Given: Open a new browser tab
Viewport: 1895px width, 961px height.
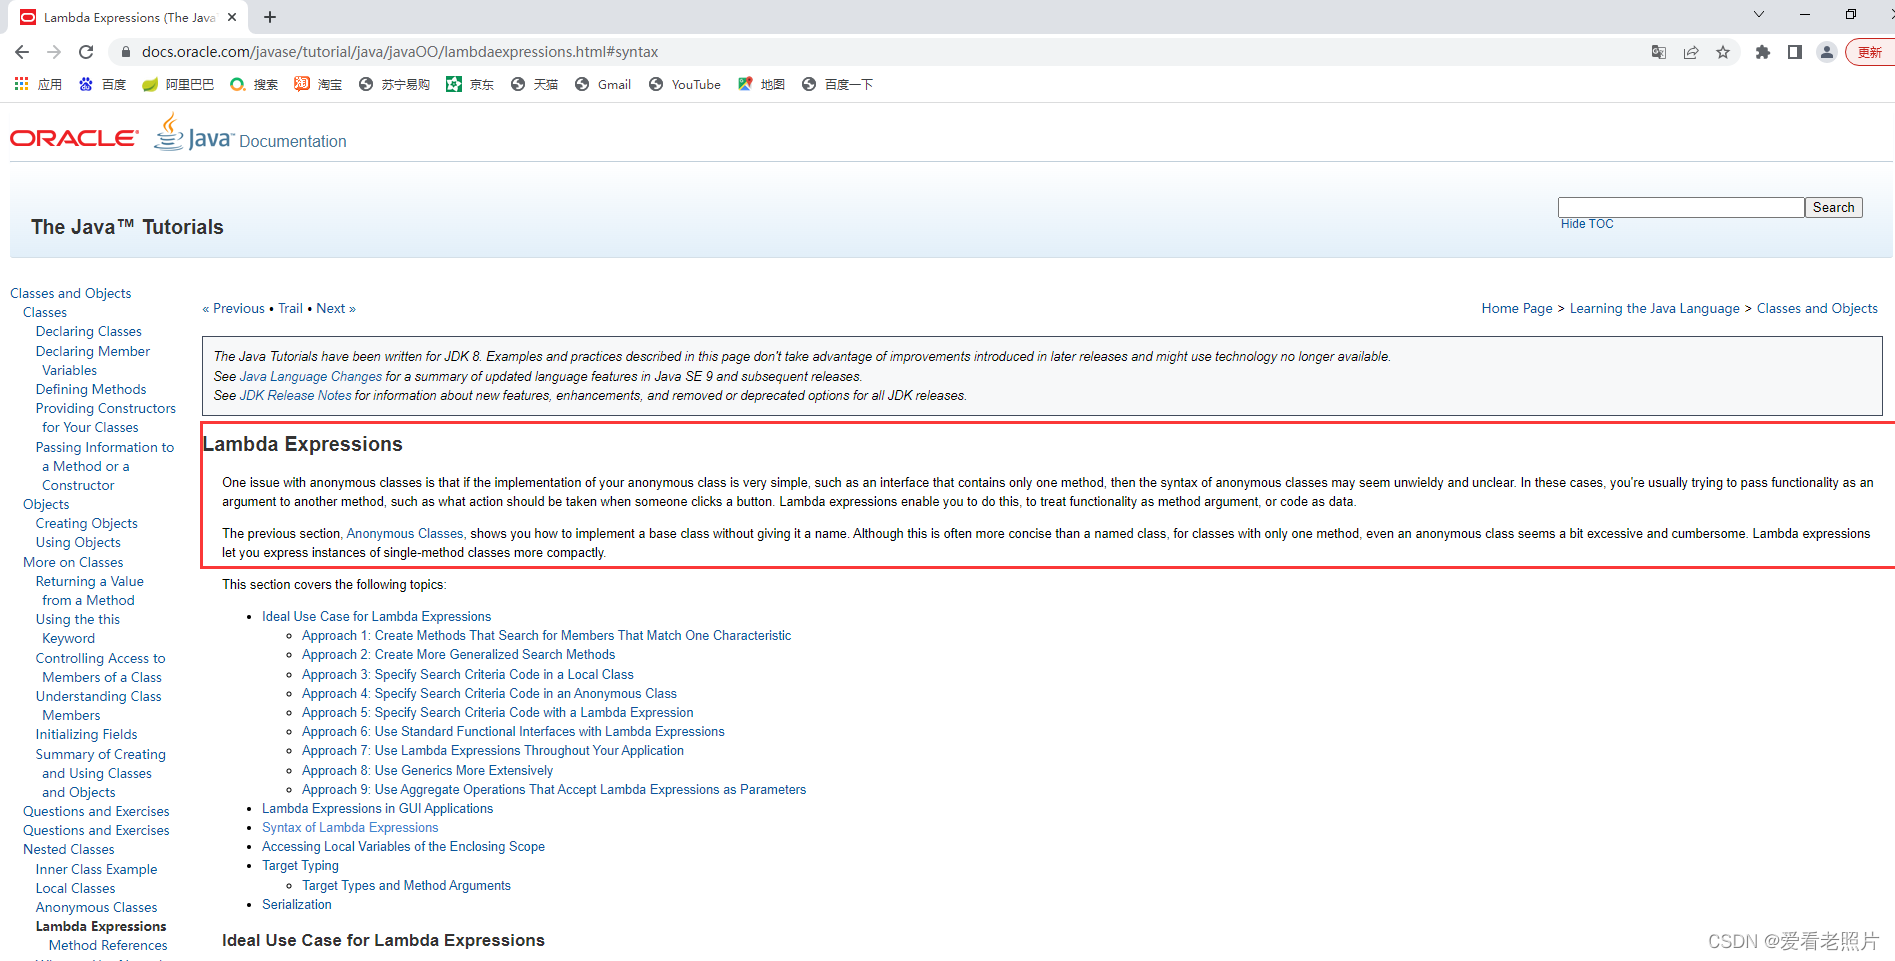Looking at the screenshot, I should pyautogui.click(x=270, y=17).
